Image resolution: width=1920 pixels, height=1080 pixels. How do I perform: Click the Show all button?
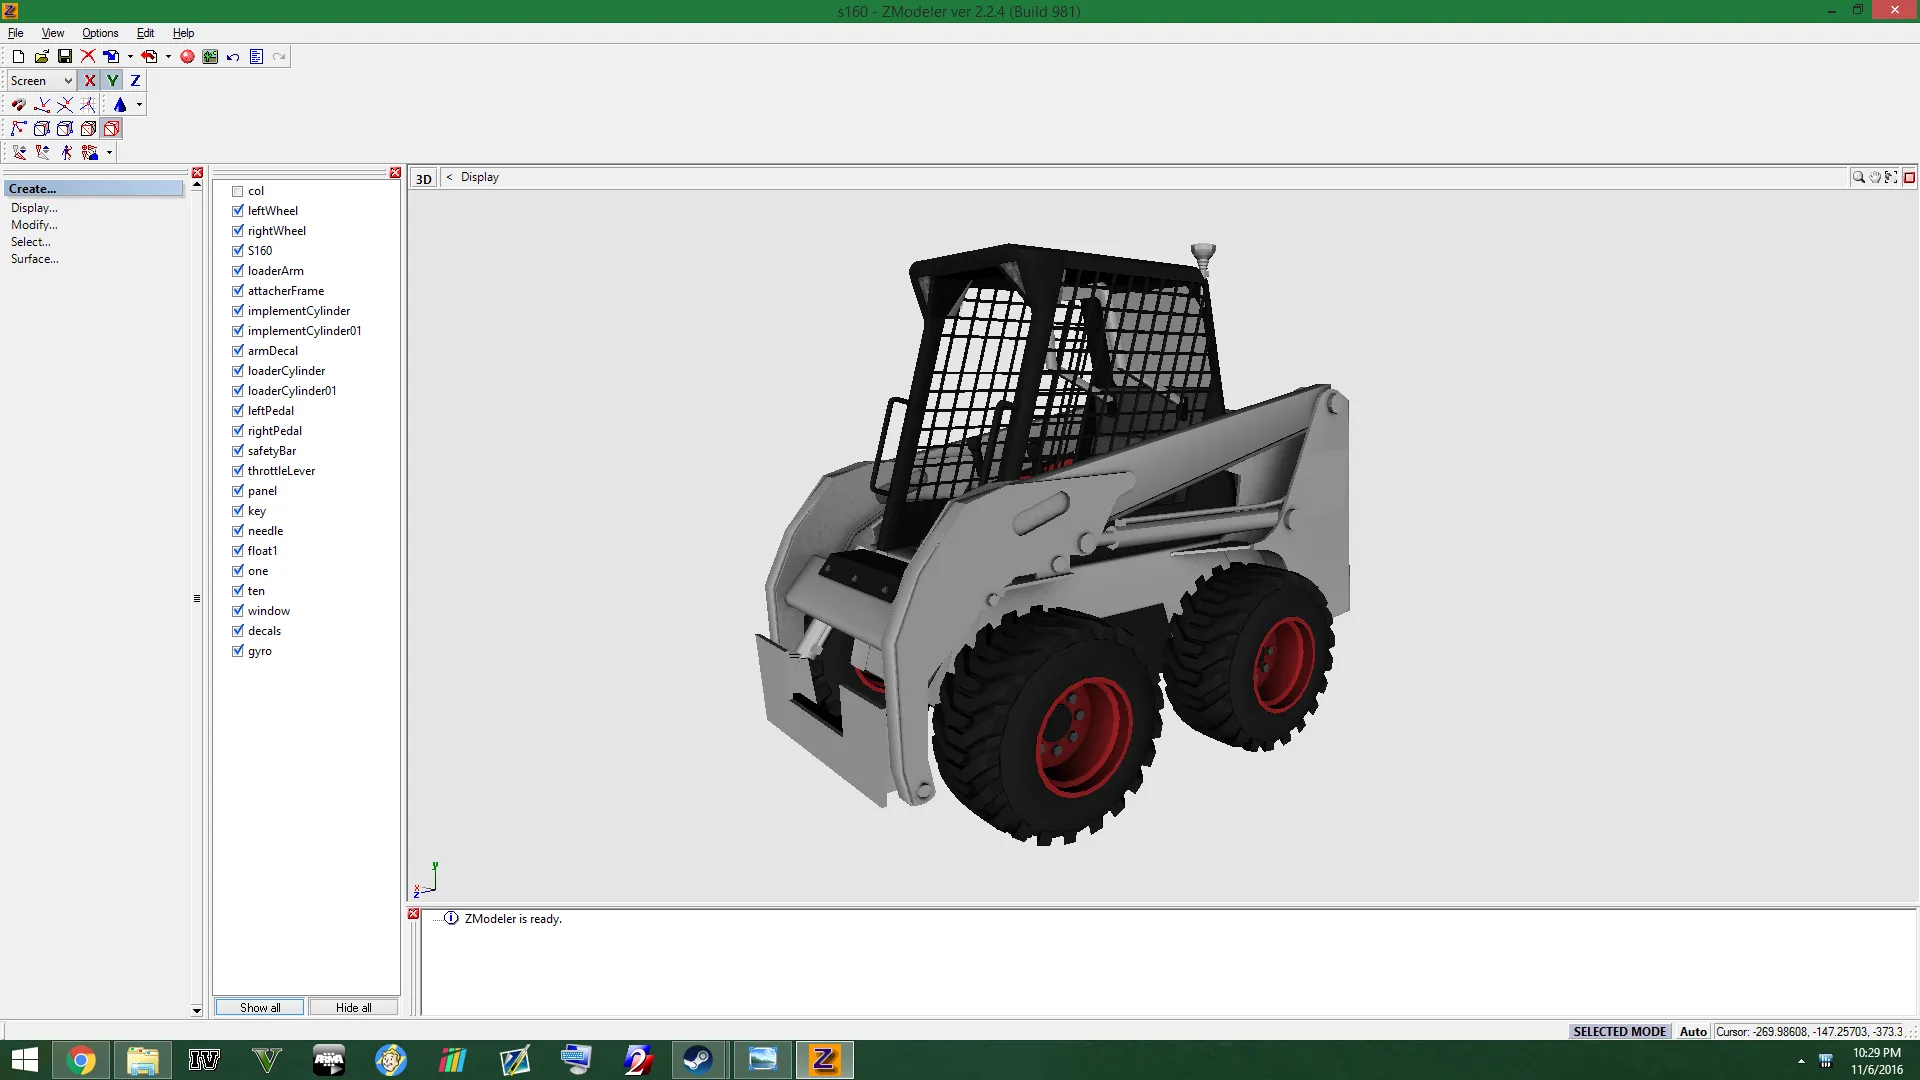click(260, 1007)
